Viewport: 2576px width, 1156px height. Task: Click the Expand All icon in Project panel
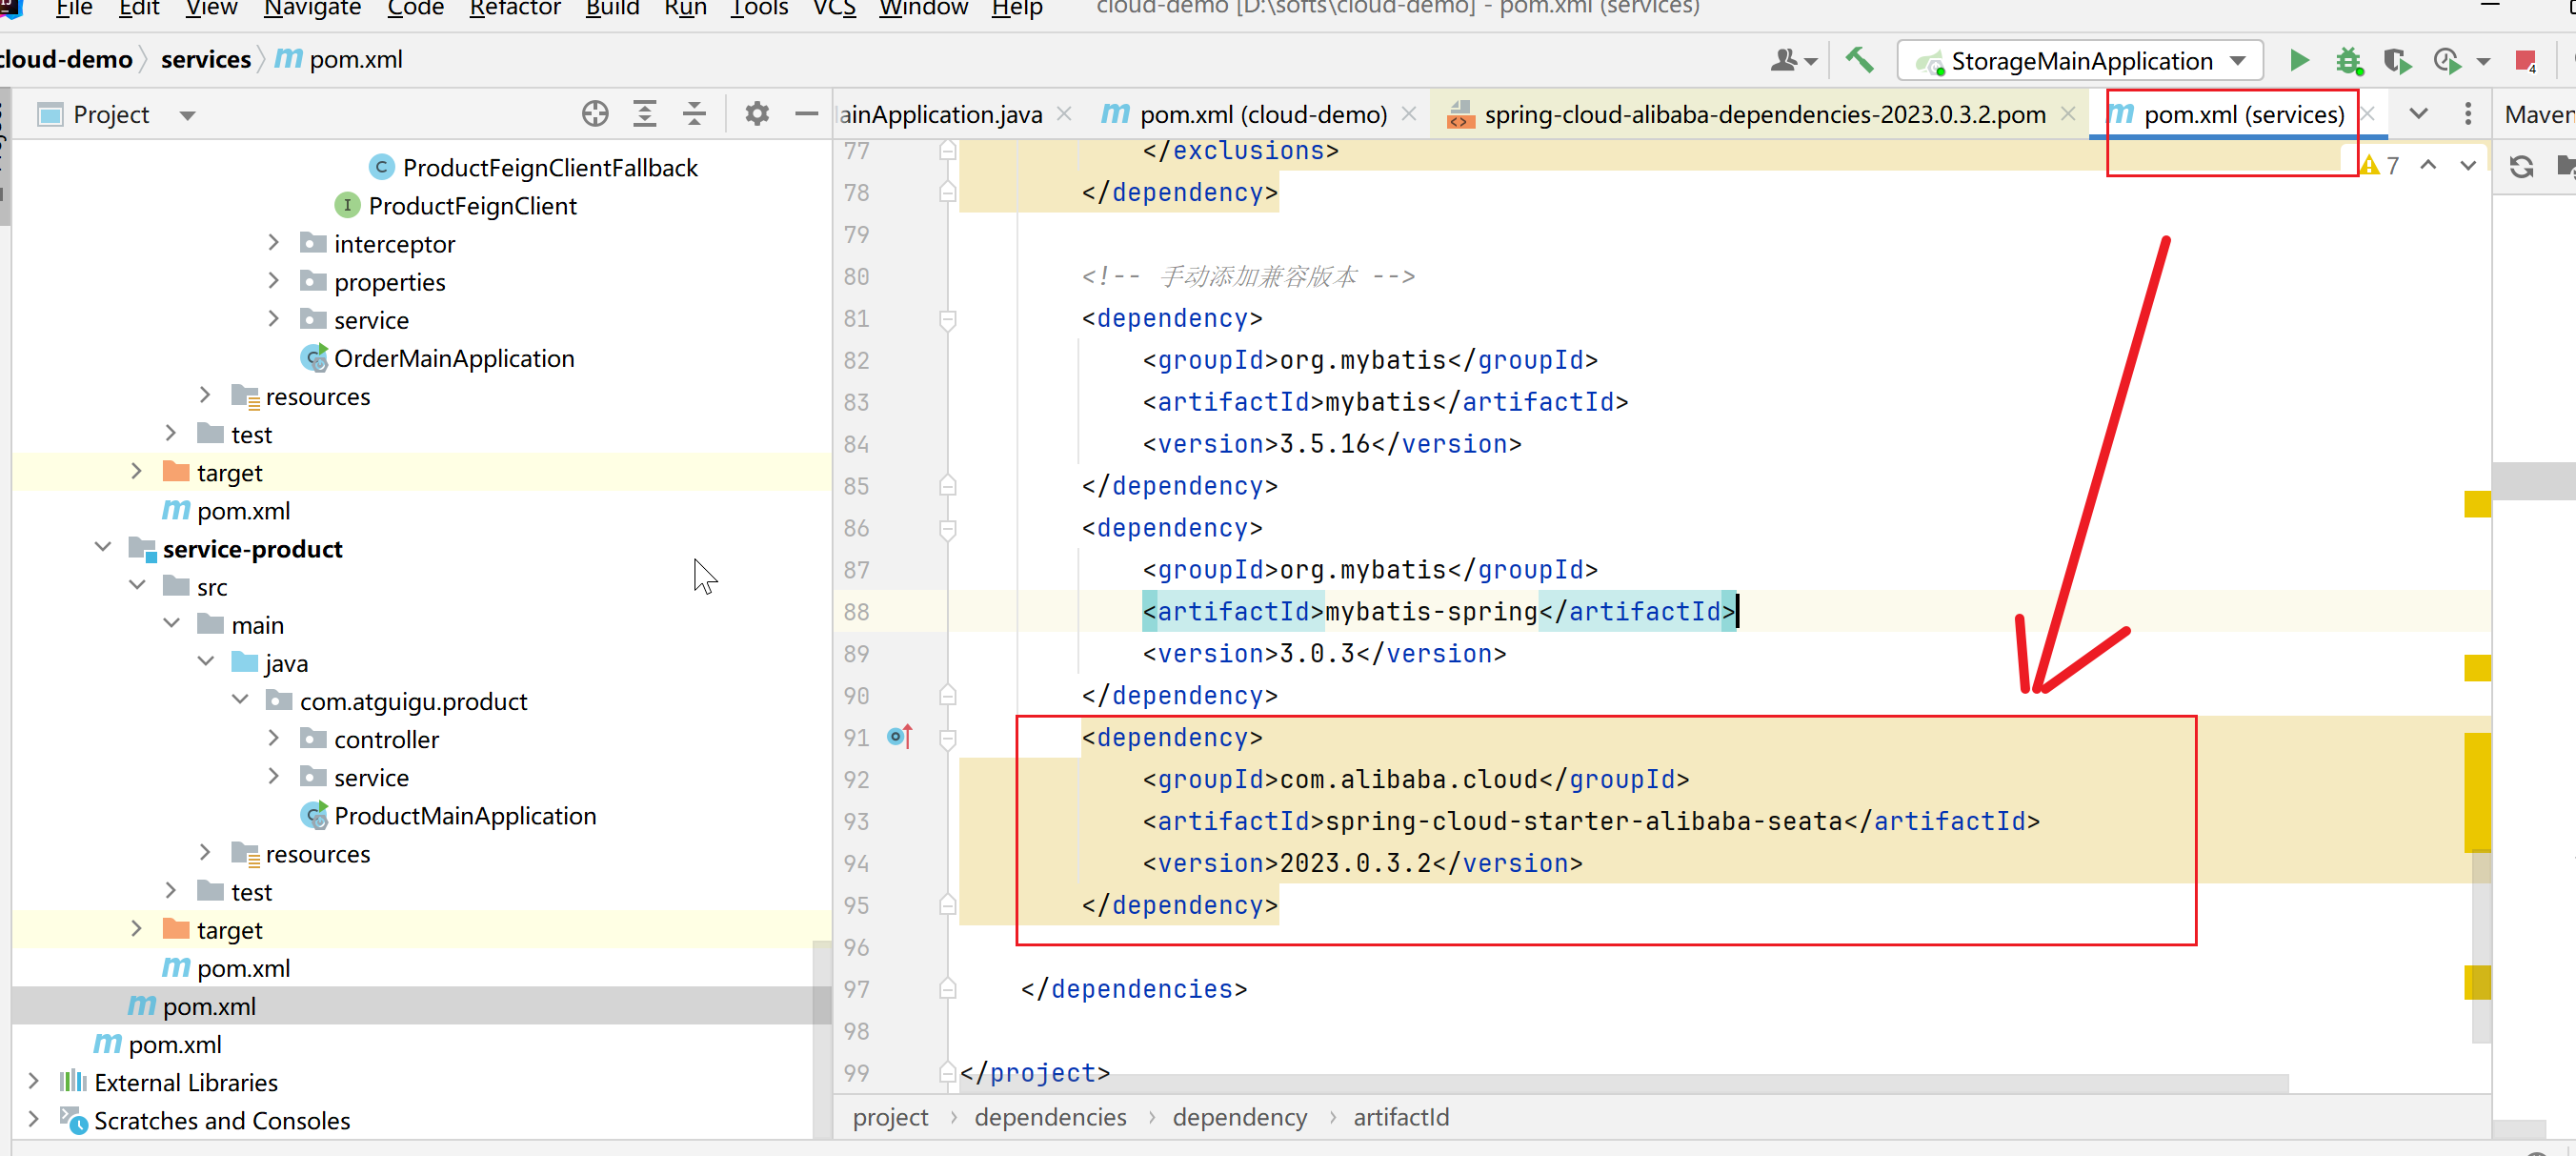[645, 114]
